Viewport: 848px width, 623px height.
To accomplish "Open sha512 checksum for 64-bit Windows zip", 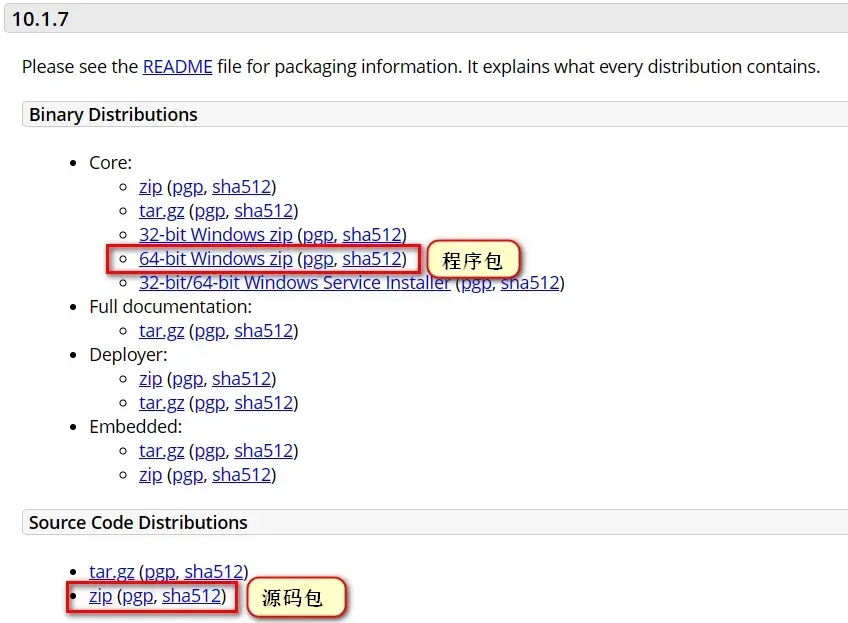I will tap(372, 259).
